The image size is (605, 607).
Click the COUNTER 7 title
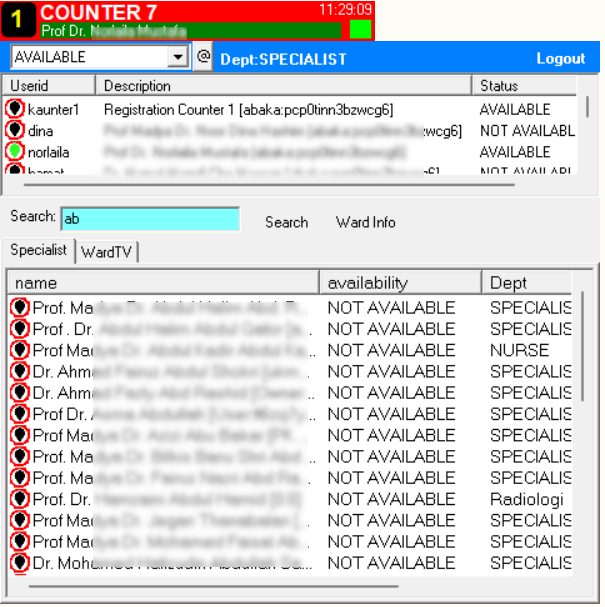pos(98,12)
